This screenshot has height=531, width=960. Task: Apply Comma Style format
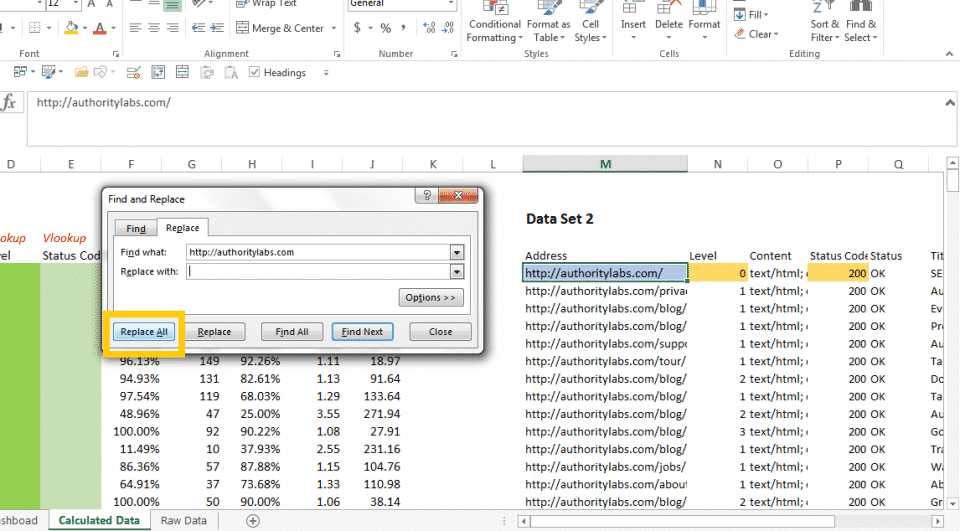point(403,28)
